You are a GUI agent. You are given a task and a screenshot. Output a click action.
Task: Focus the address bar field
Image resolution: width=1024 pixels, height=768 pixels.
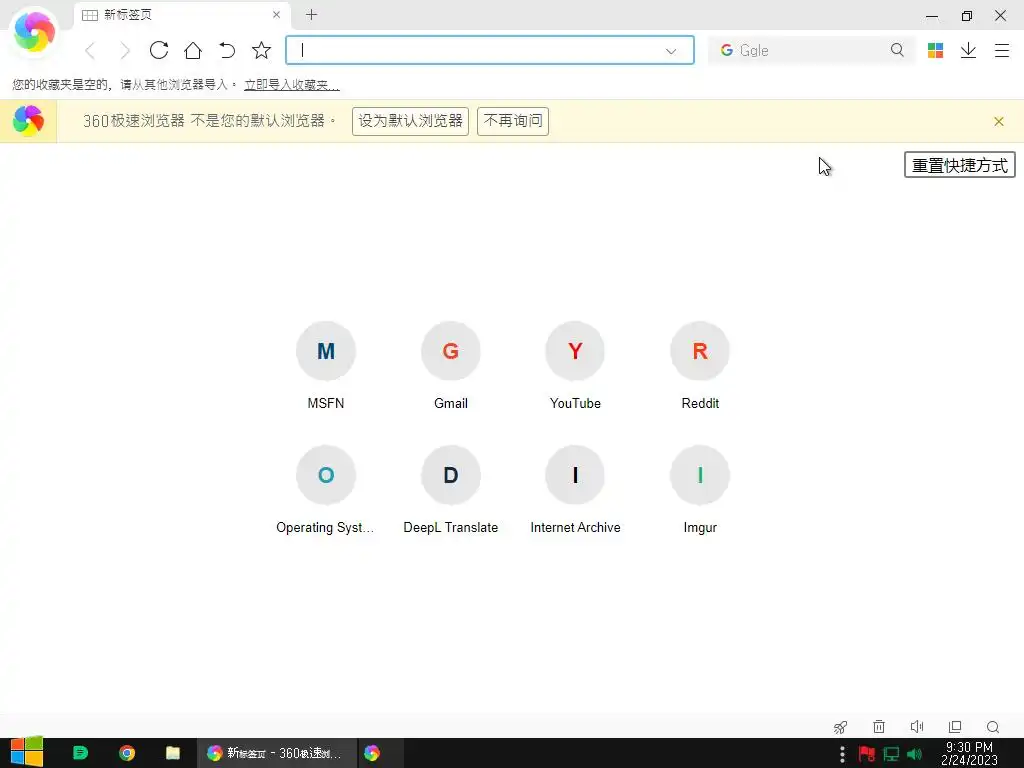click(x=490, y=50)
